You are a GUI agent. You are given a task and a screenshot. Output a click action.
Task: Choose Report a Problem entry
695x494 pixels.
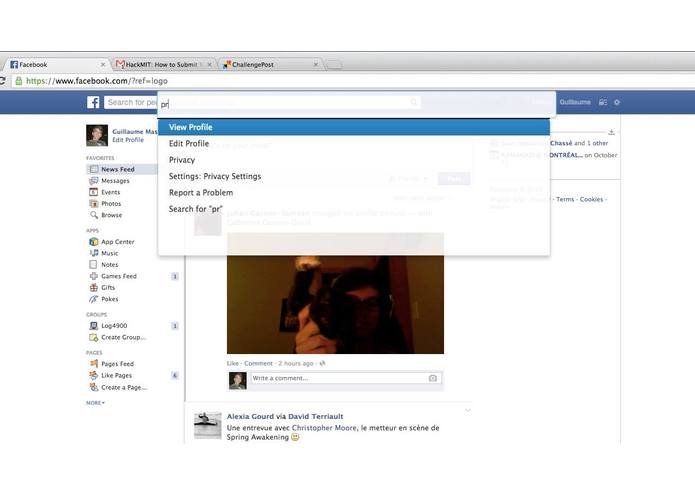pos(354,193)
